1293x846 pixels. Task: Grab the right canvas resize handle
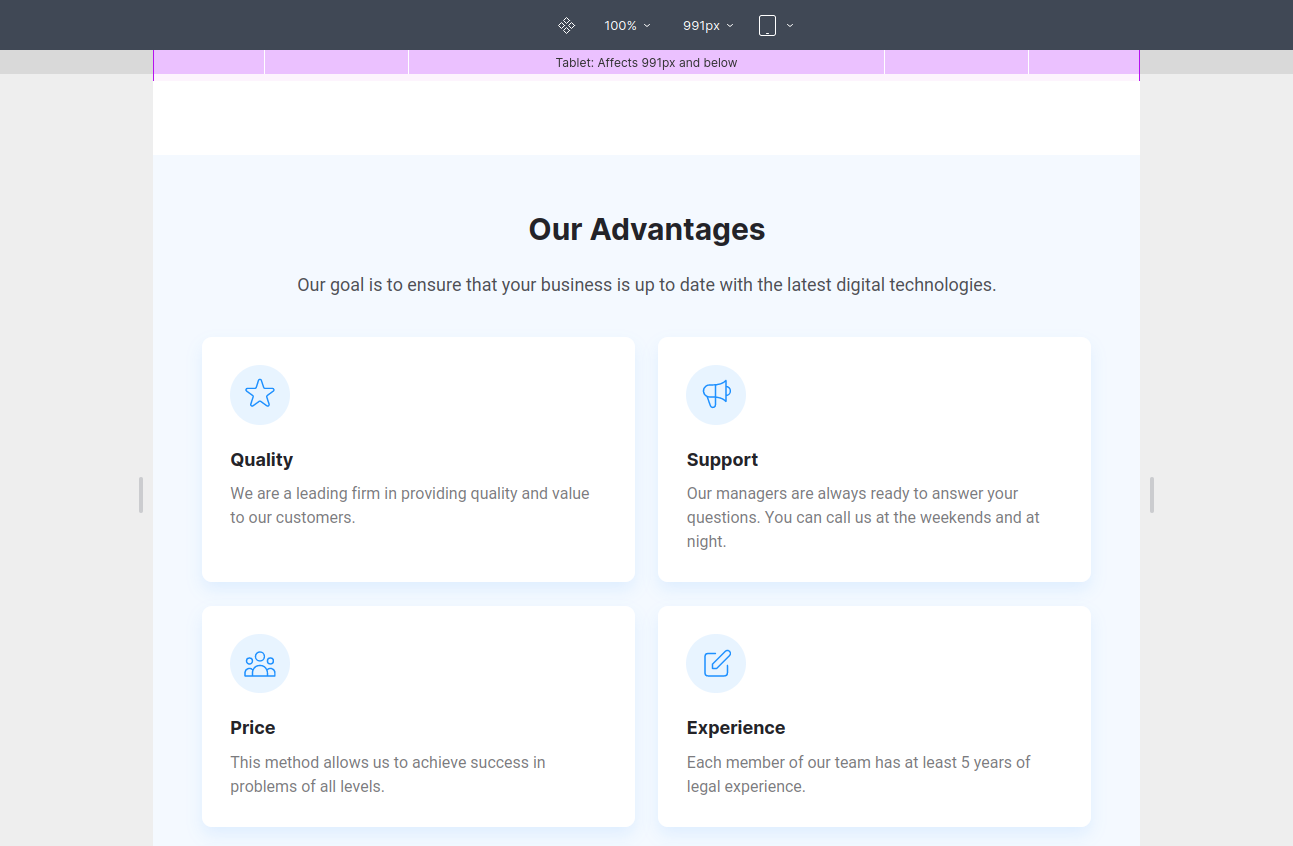pyautogui.click(x=1152, y=495)
